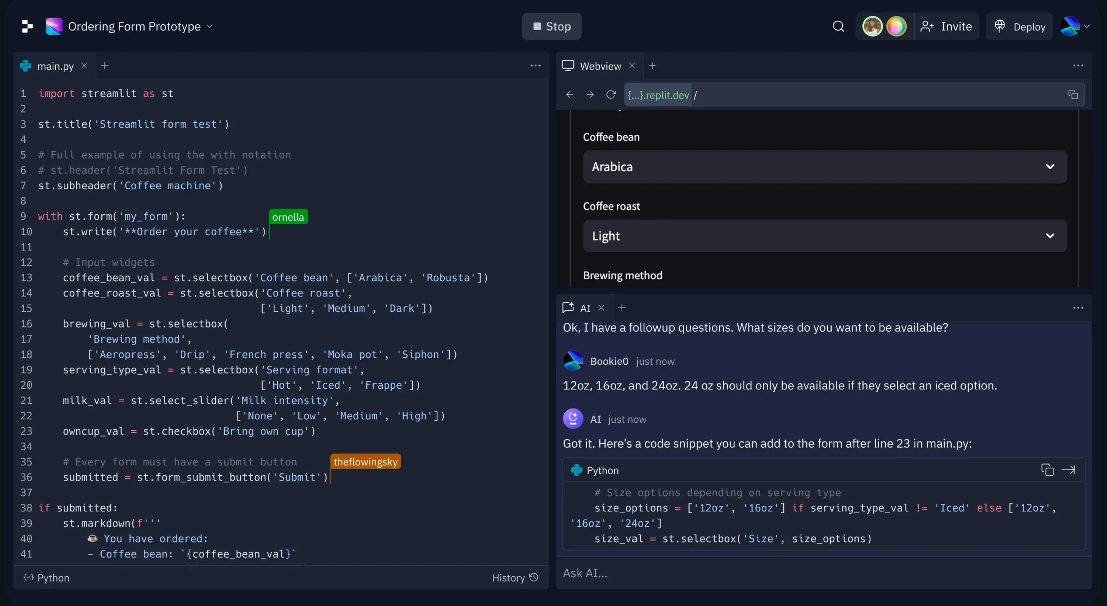Insert the code snippet into the file
Screen dimensions: 1107x606
[x=1068, y=470]
